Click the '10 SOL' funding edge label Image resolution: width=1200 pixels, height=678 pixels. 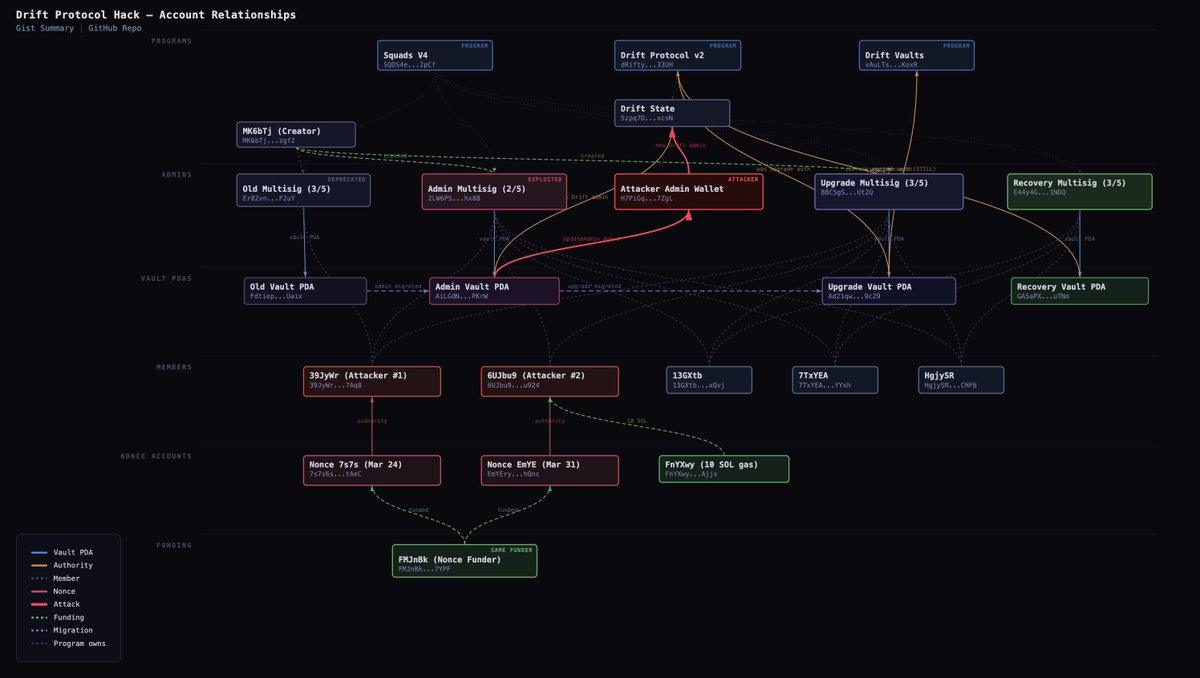pos(639,420)
